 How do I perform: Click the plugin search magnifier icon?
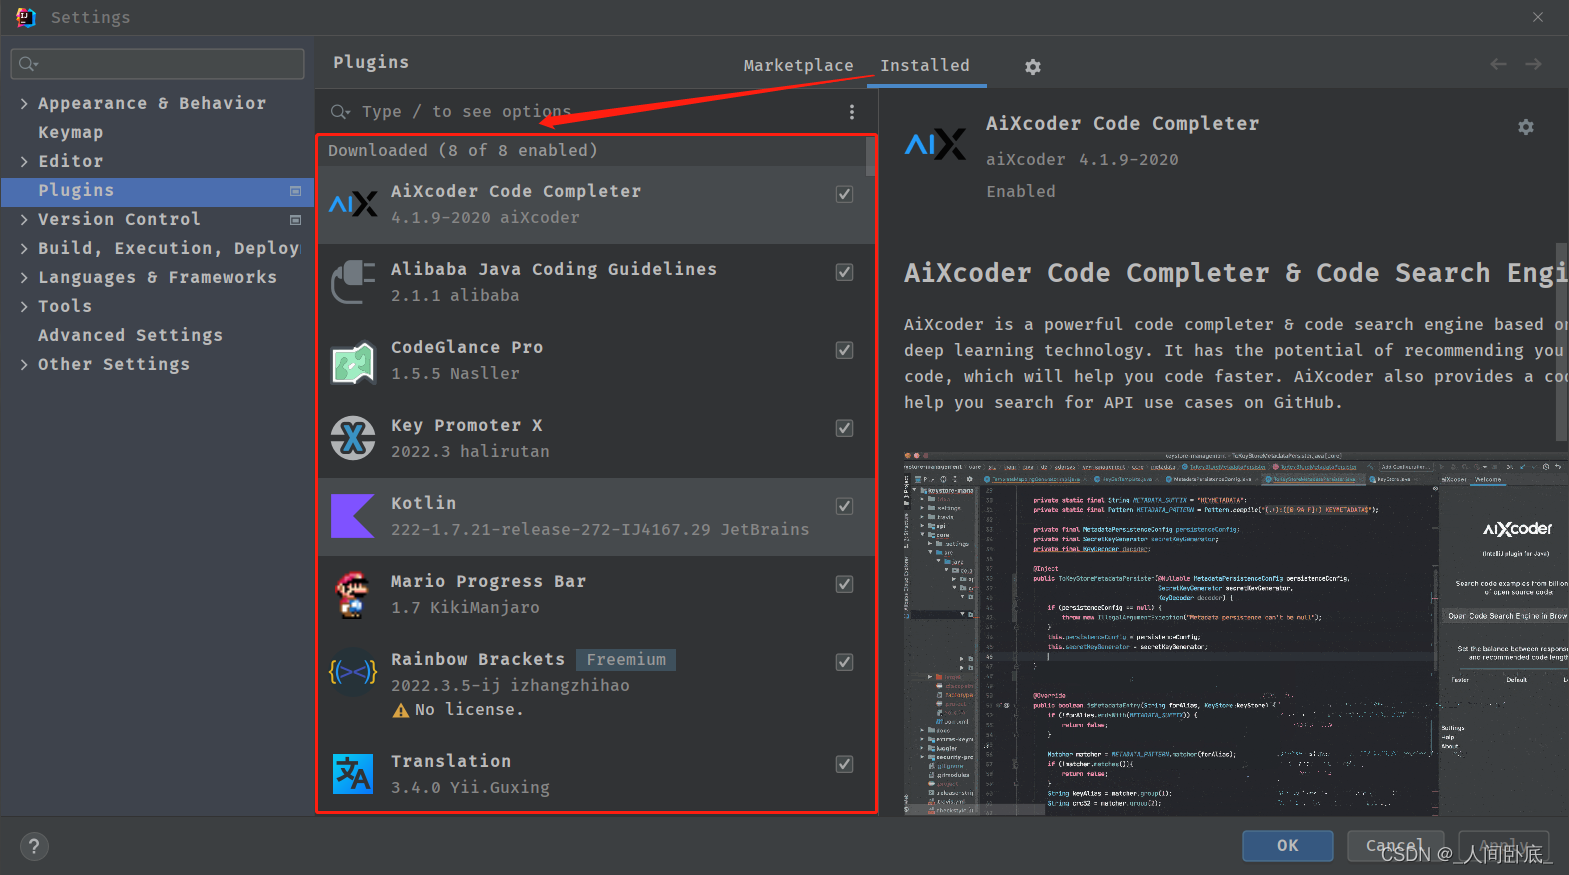click(340, 112)
